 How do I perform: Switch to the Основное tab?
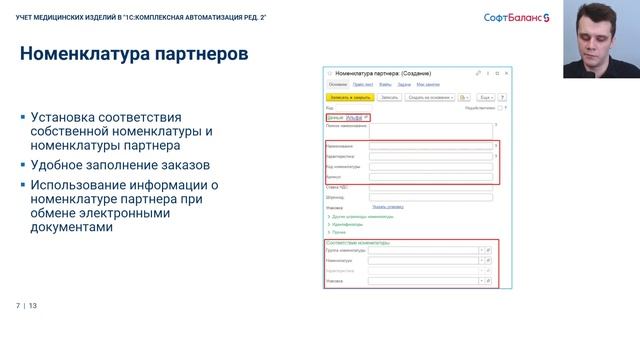[x=338, y=84]
